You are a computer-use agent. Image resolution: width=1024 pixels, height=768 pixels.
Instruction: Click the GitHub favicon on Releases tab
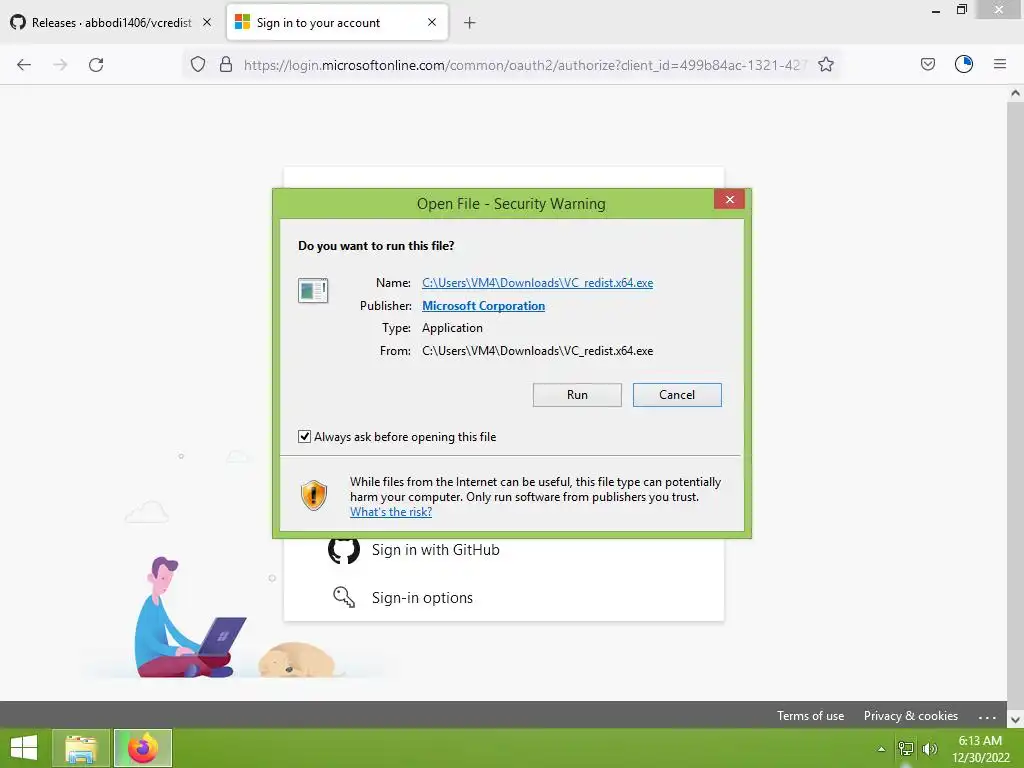(x=18, y=22)
